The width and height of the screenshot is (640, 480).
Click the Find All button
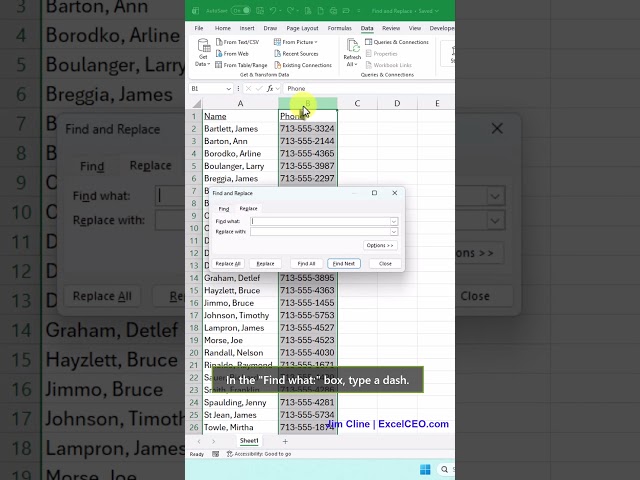pos(307,264)
